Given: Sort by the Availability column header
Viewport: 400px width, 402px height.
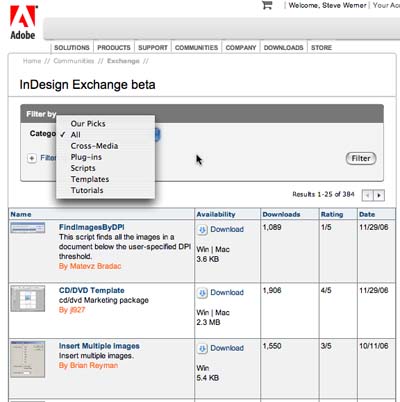Looking at the screenshot, I should [x=216, y=214].
